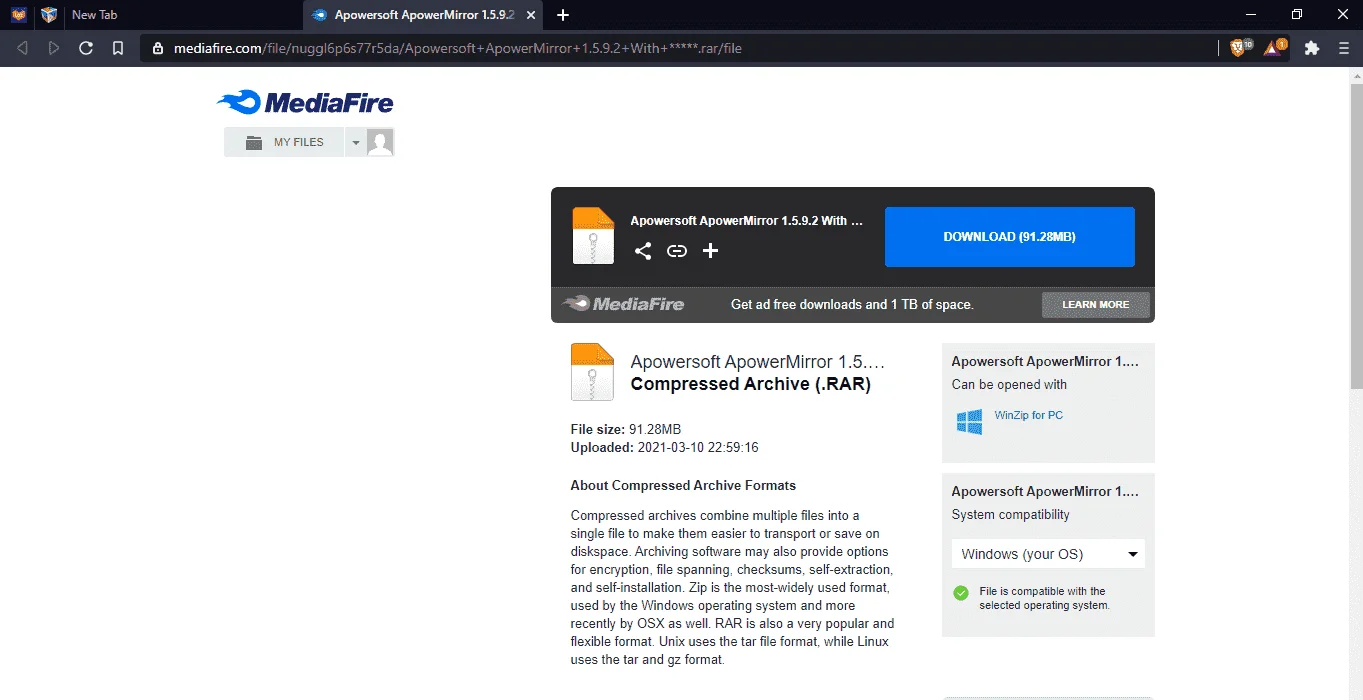Open MY FILES button
The height and width of the screenshot is (700, 1363).
pos(284,142)
